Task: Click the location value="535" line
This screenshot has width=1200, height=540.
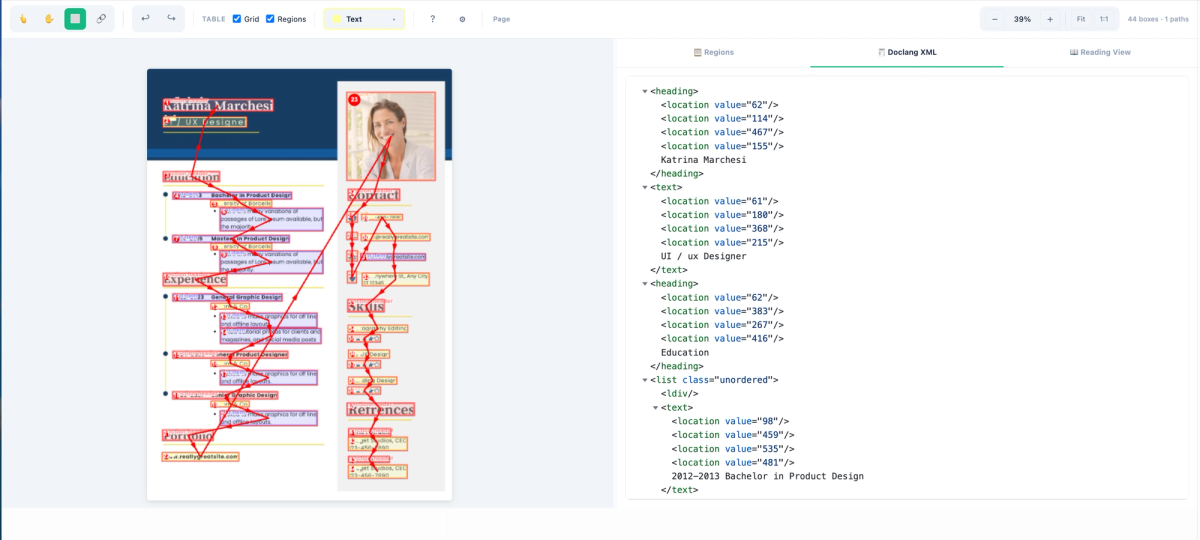Action: point(733,449)
